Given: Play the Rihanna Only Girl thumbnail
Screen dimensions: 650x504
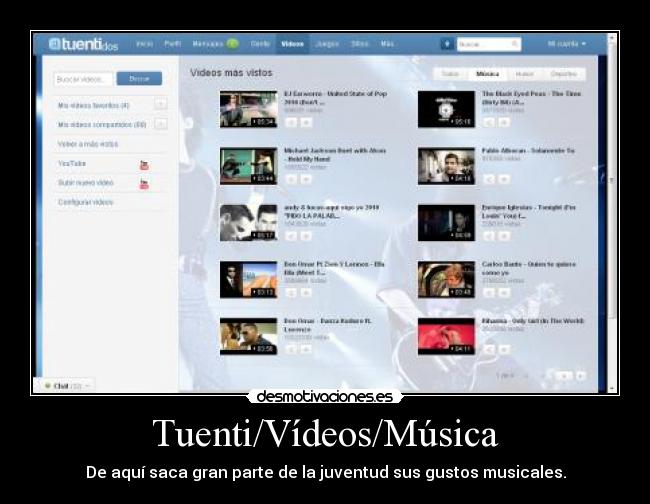Looking at the screenshot, I should (x=446, y=336).
